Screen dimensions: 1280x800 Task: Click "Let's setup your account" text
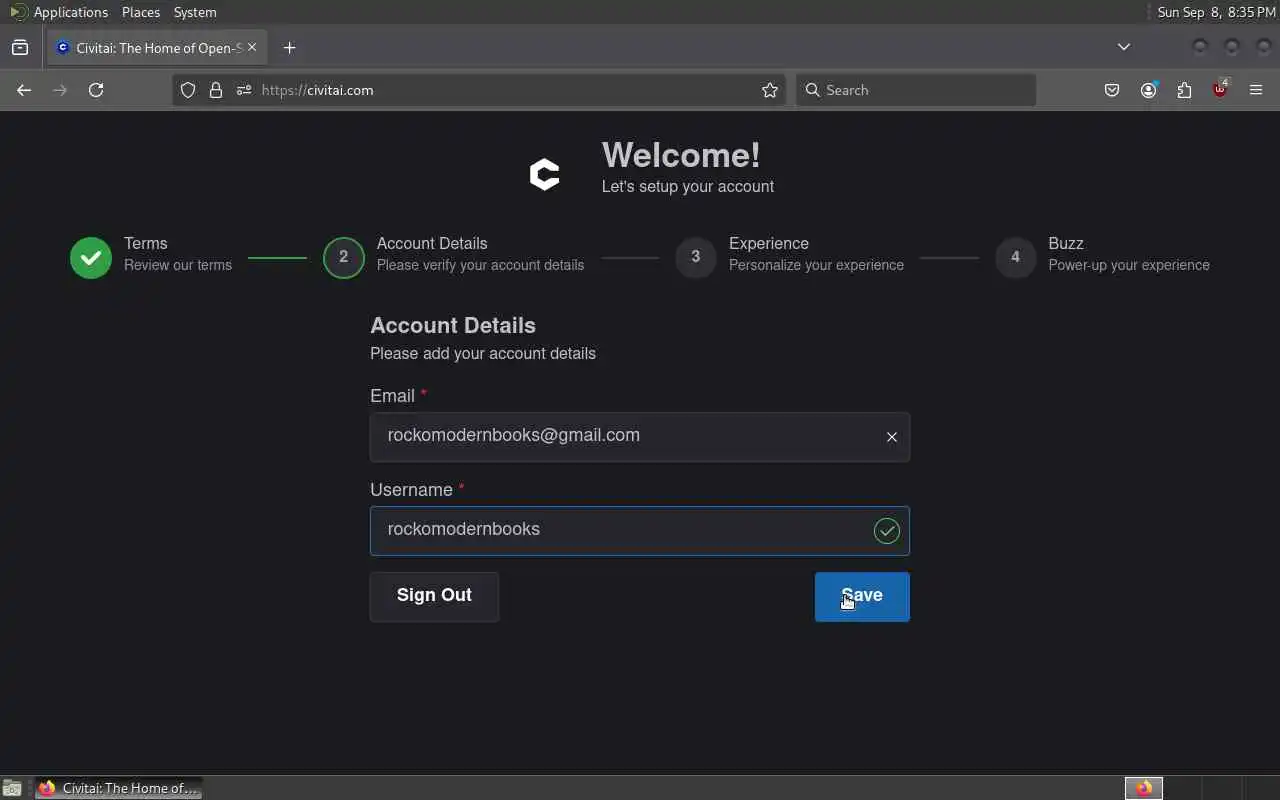pos(688,187)
